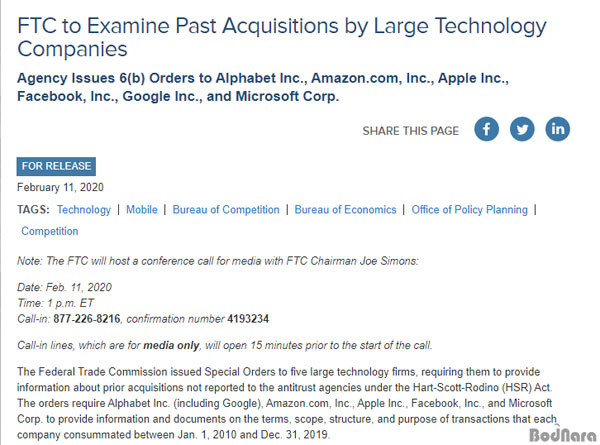The image size is (600, 445).
Task: Click the February 11, 2020 release date
Action: tap(60, 187)
